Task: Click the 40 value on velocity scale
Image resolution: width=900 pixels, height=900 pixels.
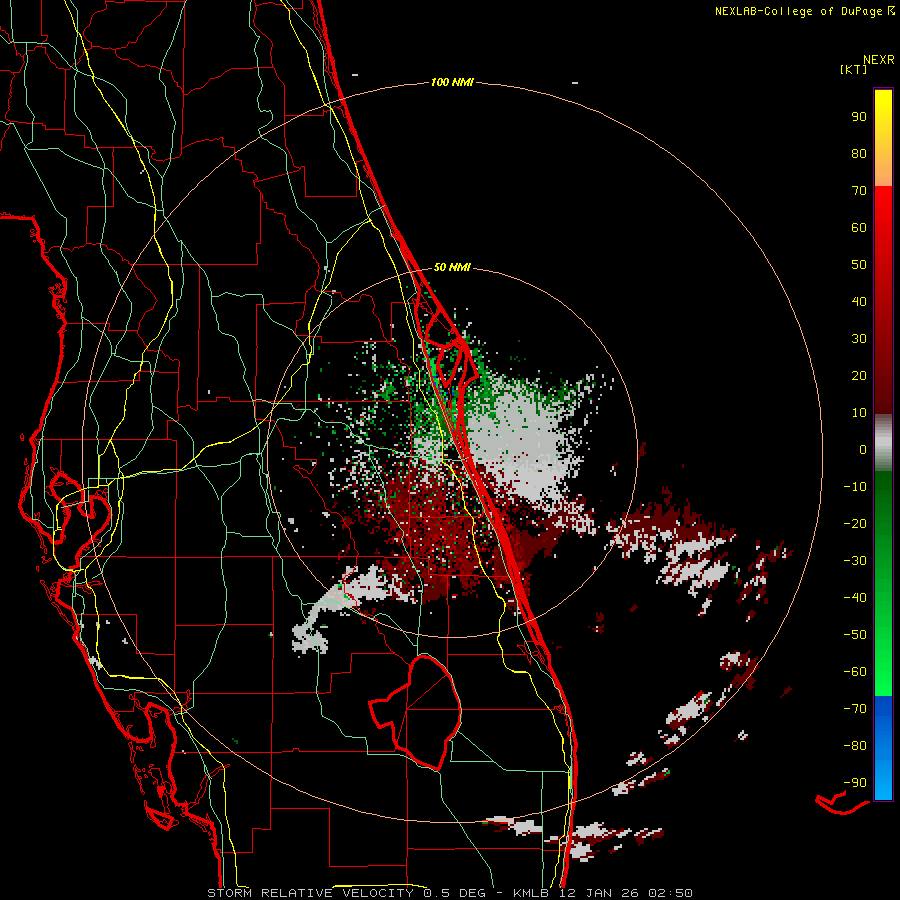Action: [859, 301]
